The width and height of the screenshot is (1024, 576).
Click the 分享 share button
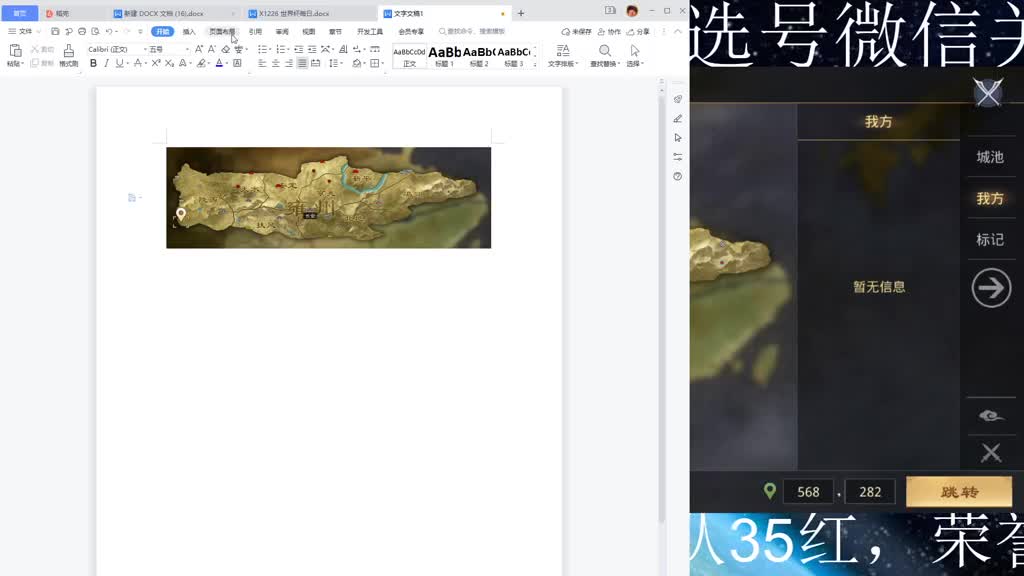click(x=638, y=31)
